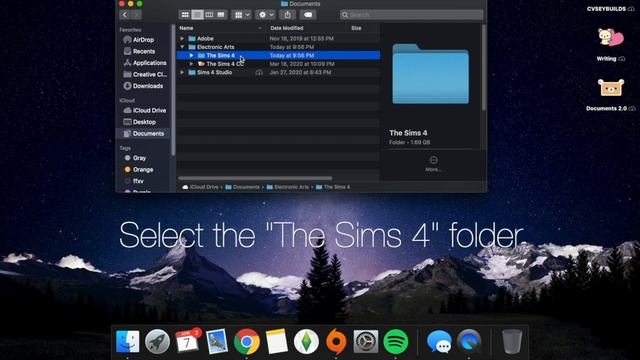Click Documents in the path bar
This screenshot has height=360, width=640.
point(242,187)
